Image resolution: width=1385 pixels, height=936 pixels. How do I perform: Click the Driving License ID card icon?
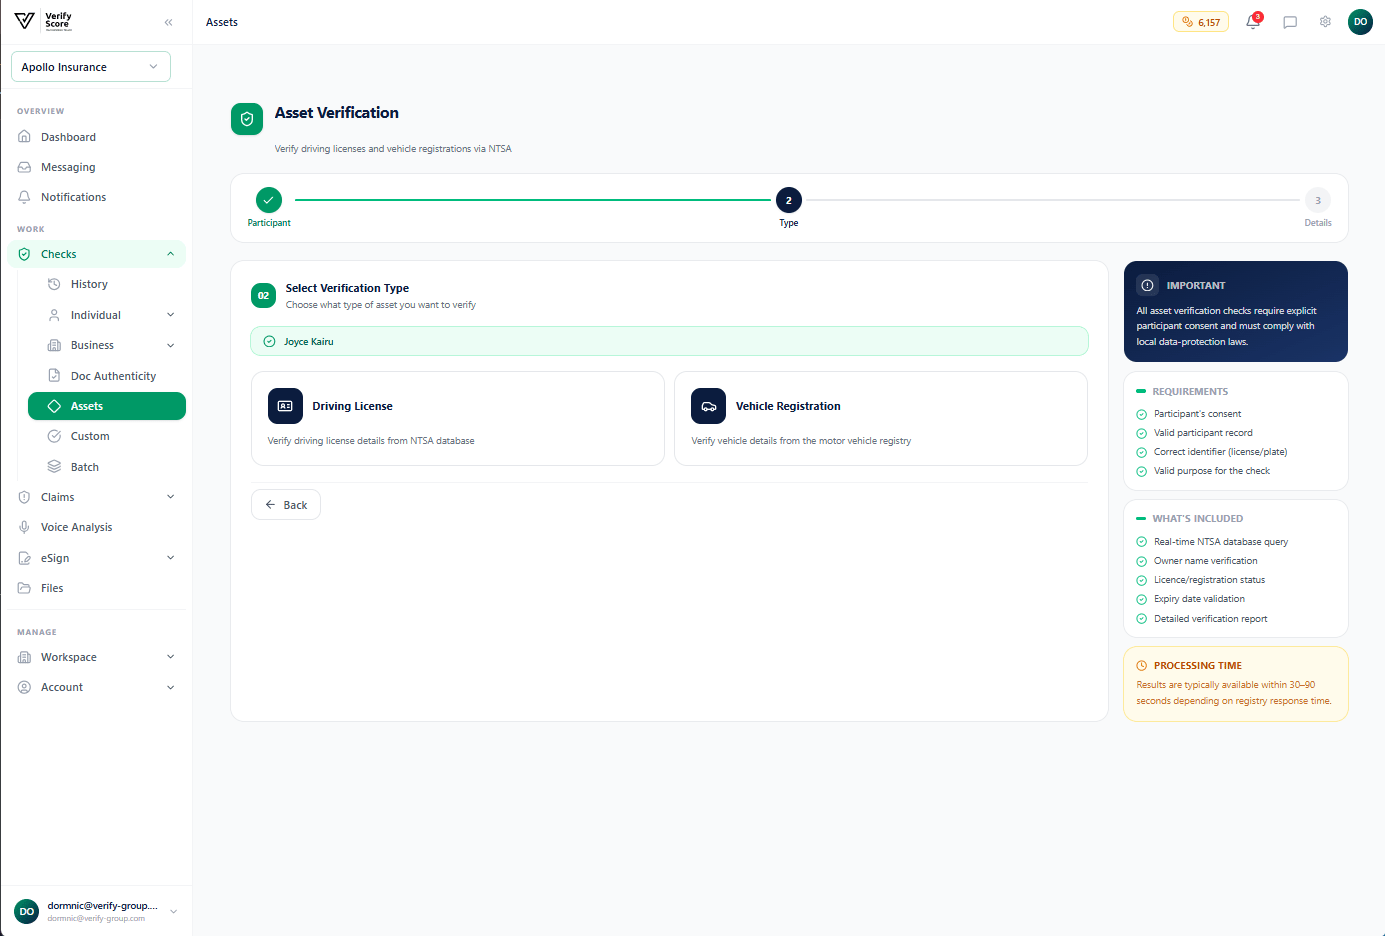[x=285, y=406]
